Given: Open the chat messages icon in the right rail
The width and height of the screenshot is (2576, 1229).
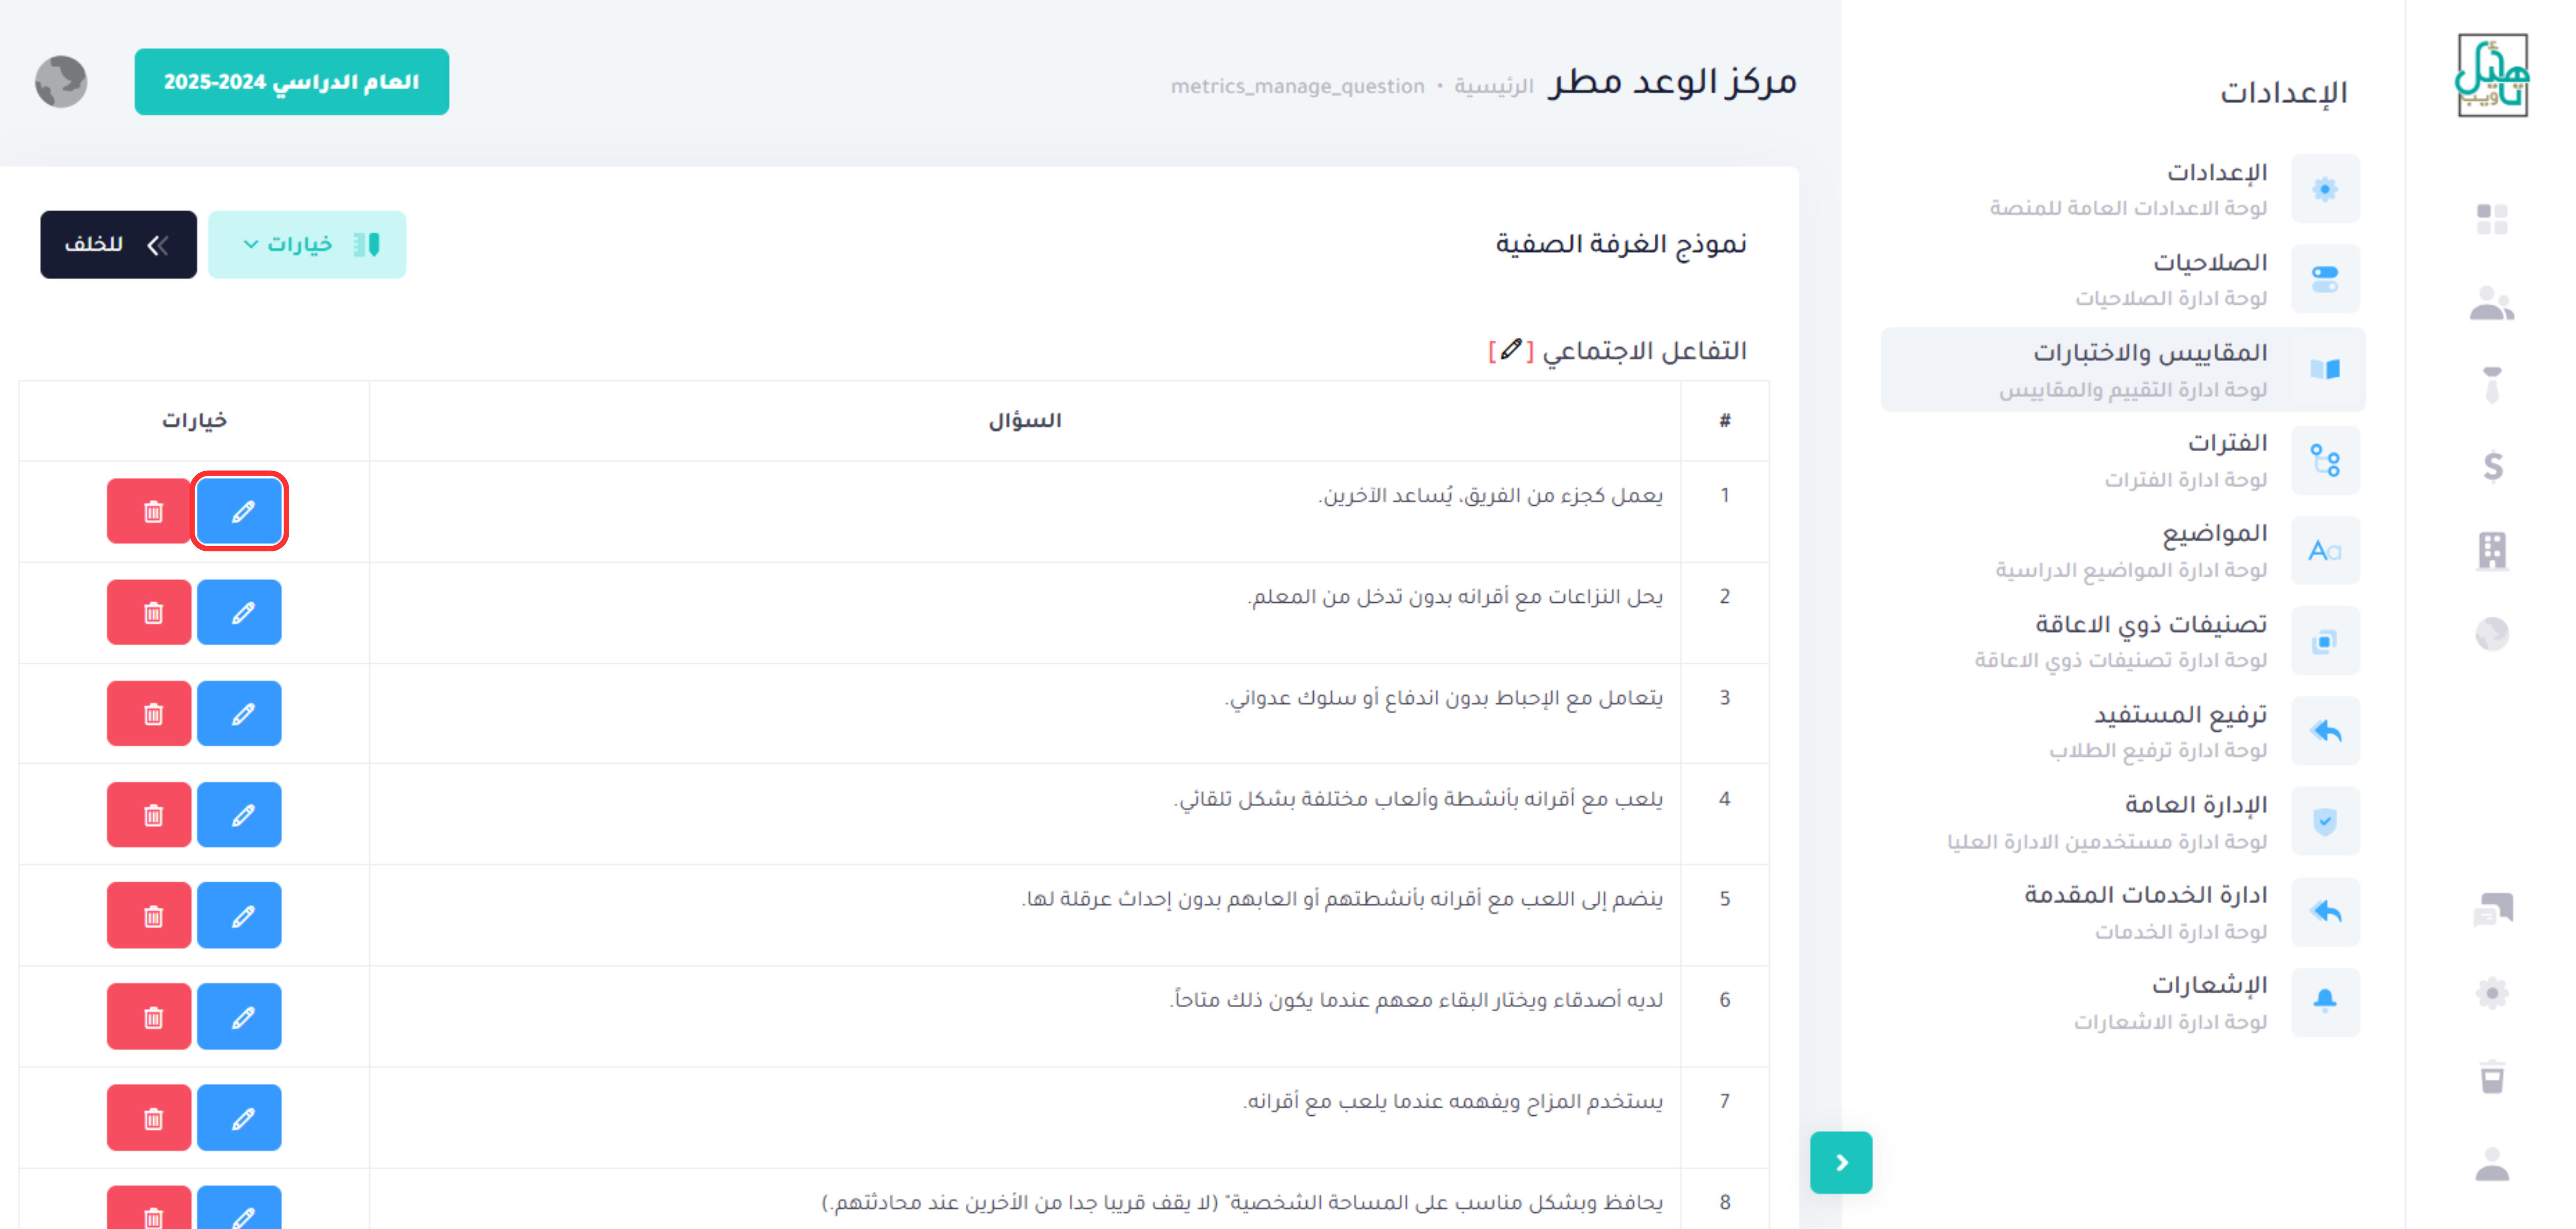Looking at the screenshot, I should click(x=2492, y=909).
